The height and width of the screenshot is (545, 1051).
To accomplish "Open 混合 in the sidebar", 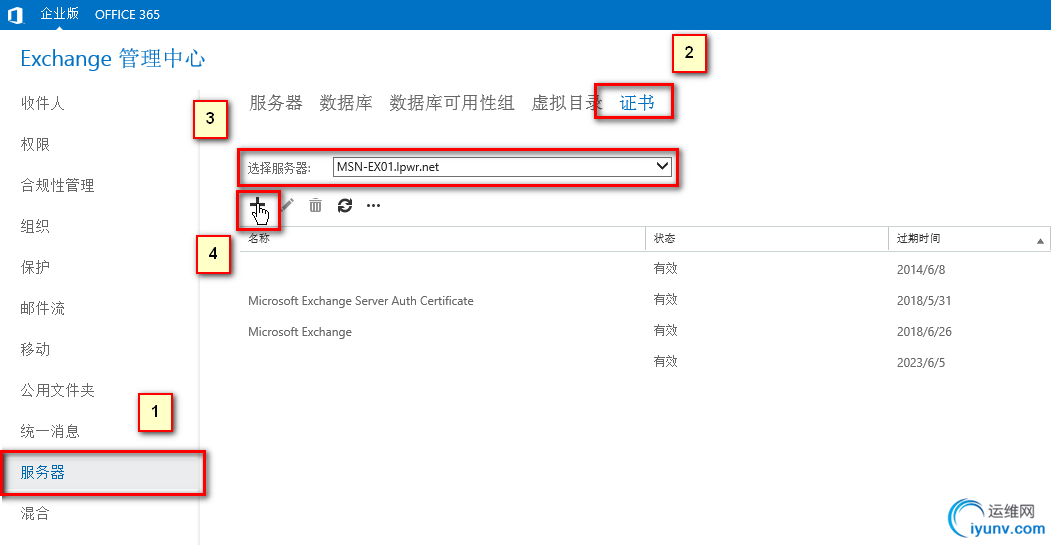I will (x=35, y=513).
